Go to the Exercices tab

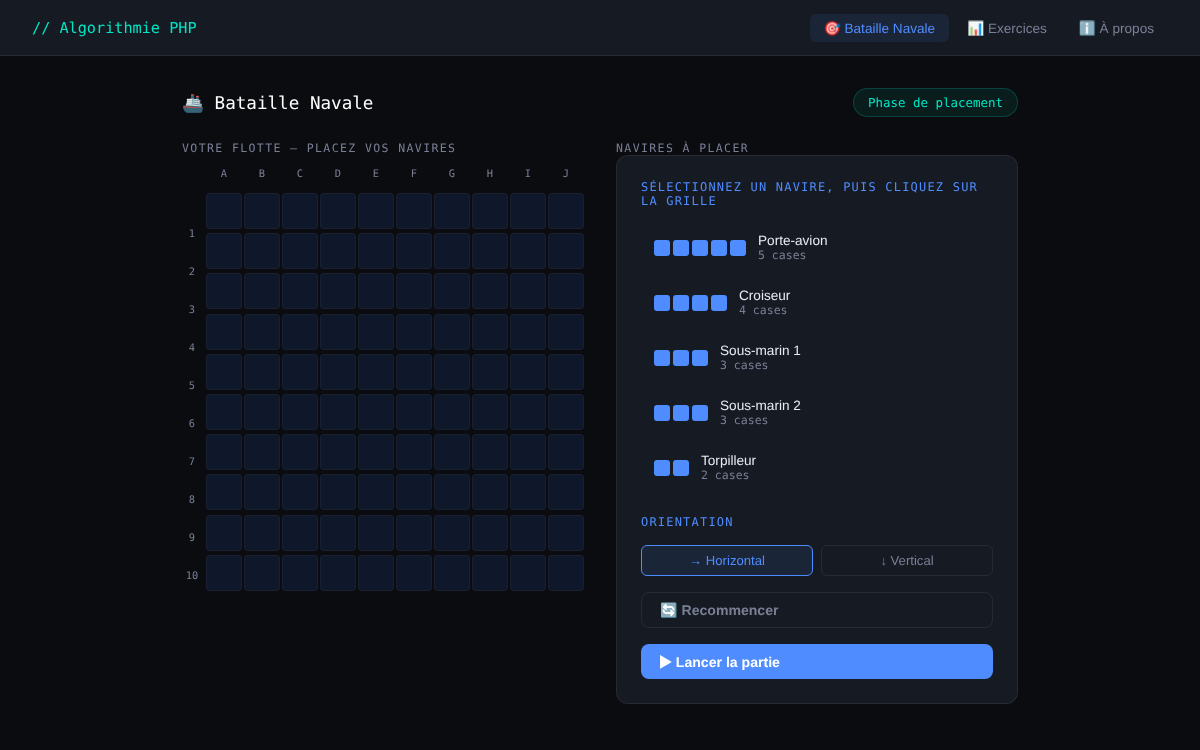[1007, 28]
